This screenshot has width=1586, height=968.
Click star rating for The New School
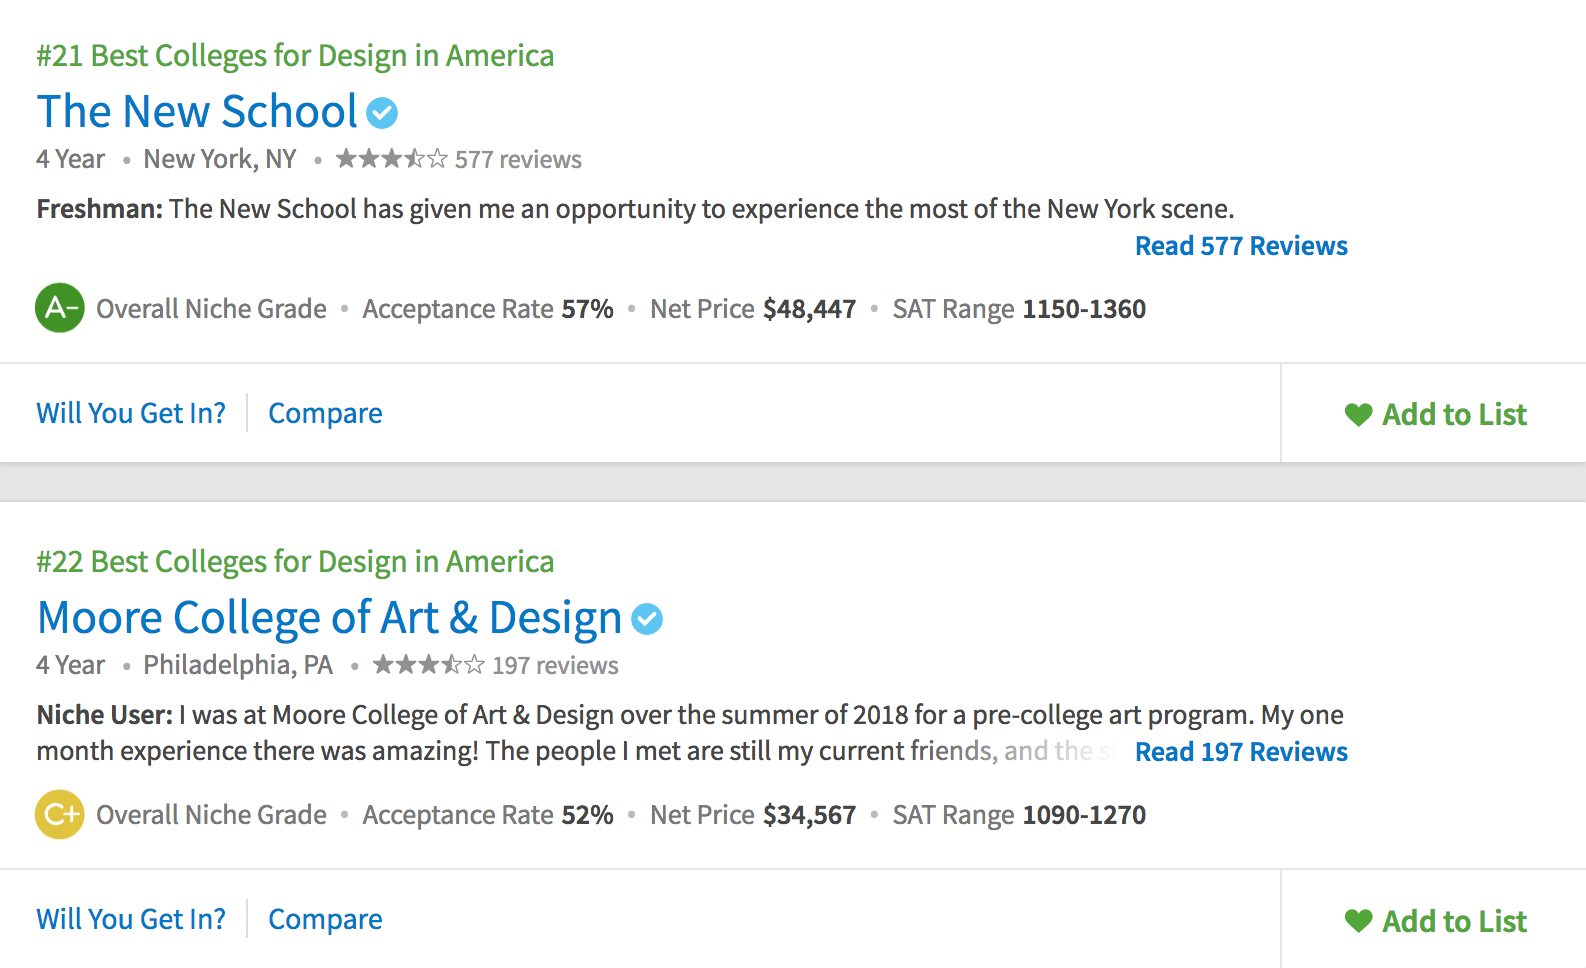[391, 159]
